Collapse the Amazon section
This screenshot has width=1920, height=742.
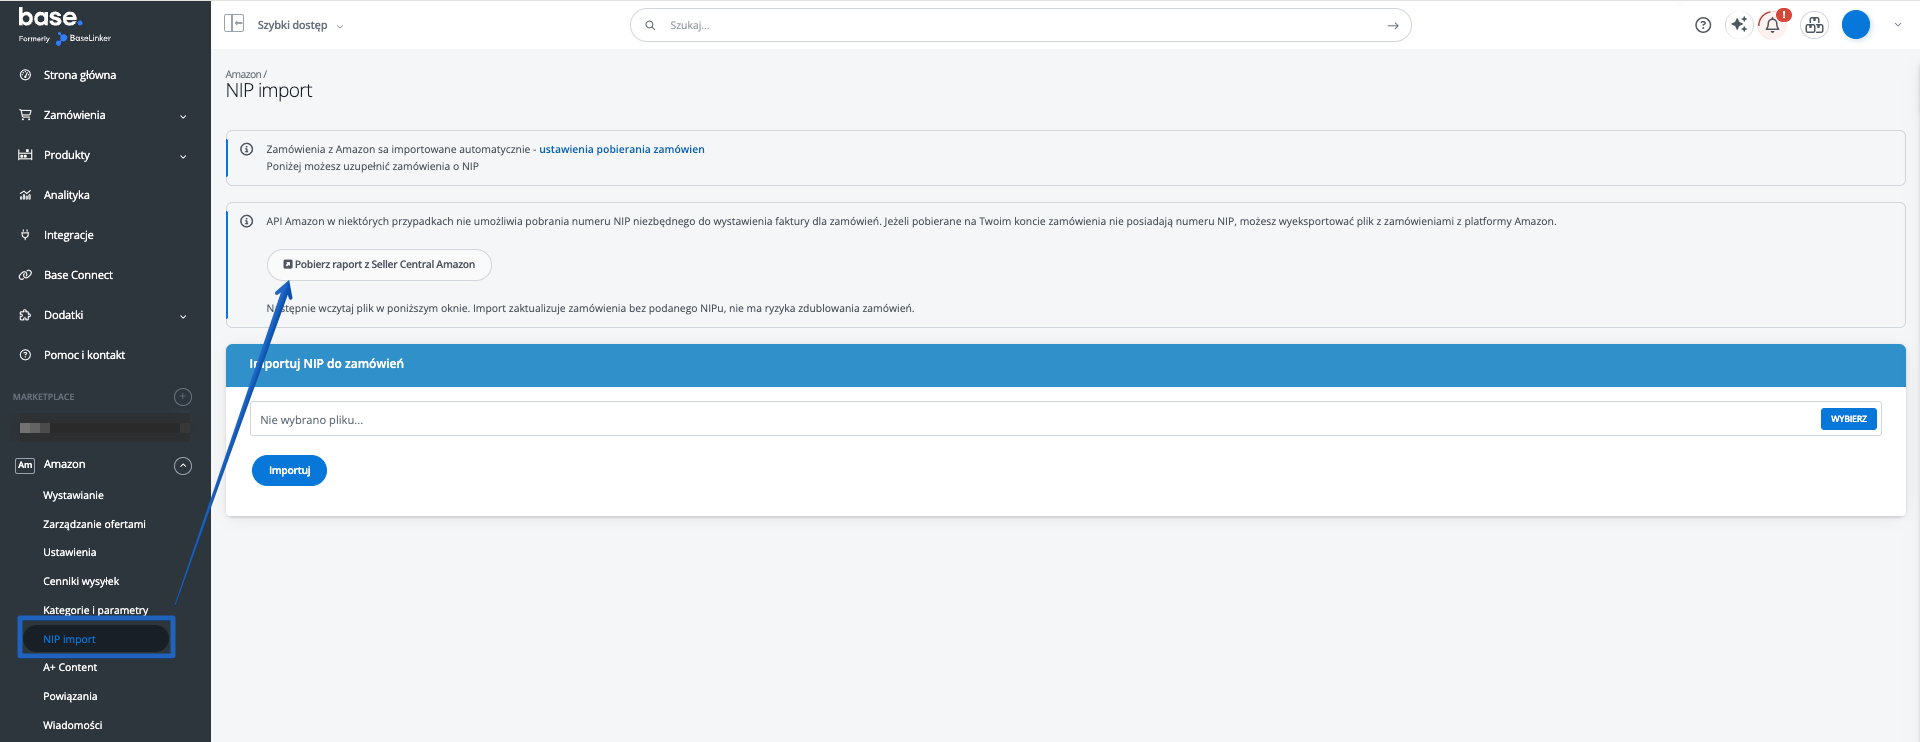point(183,465)
